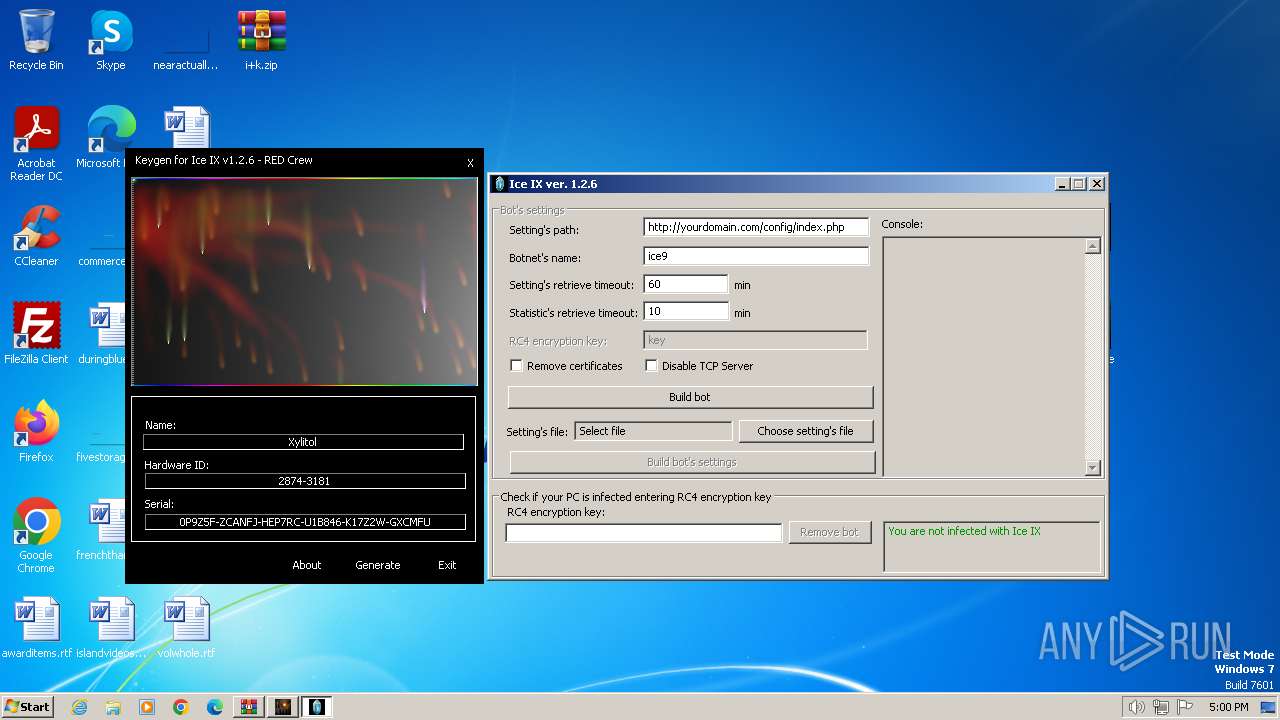Click the Start button

[x=27, y=707]
